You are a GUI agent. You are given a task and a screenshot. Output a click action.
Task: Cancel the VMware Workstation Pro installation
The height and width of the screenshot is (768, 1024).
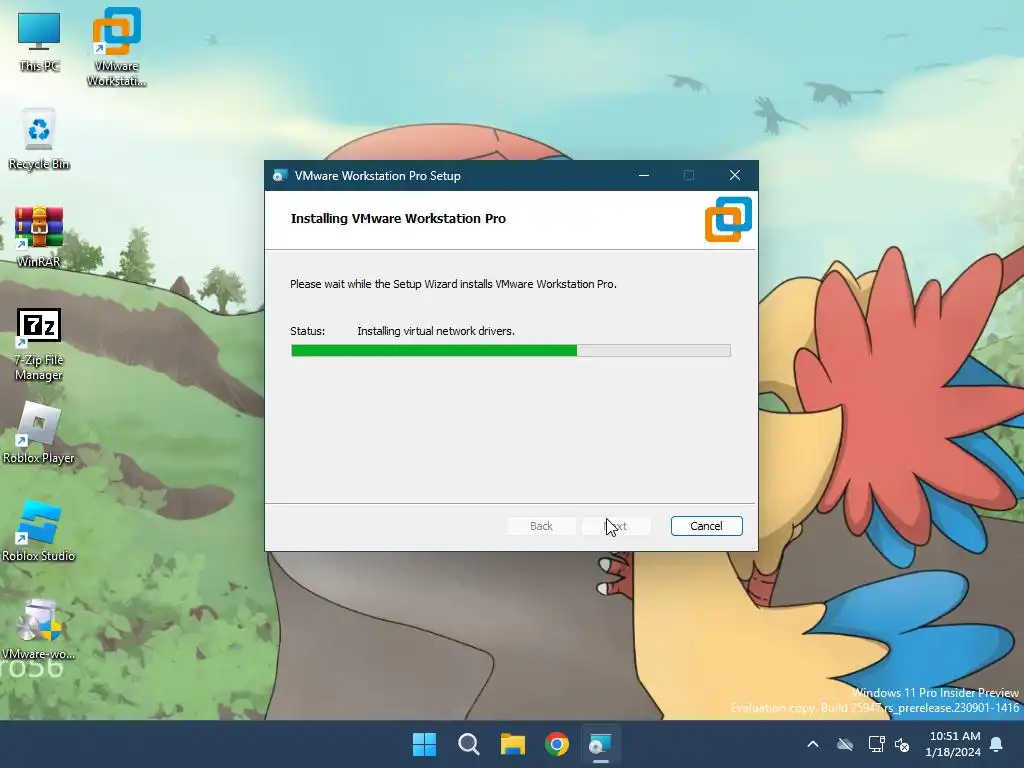(706, 526)
